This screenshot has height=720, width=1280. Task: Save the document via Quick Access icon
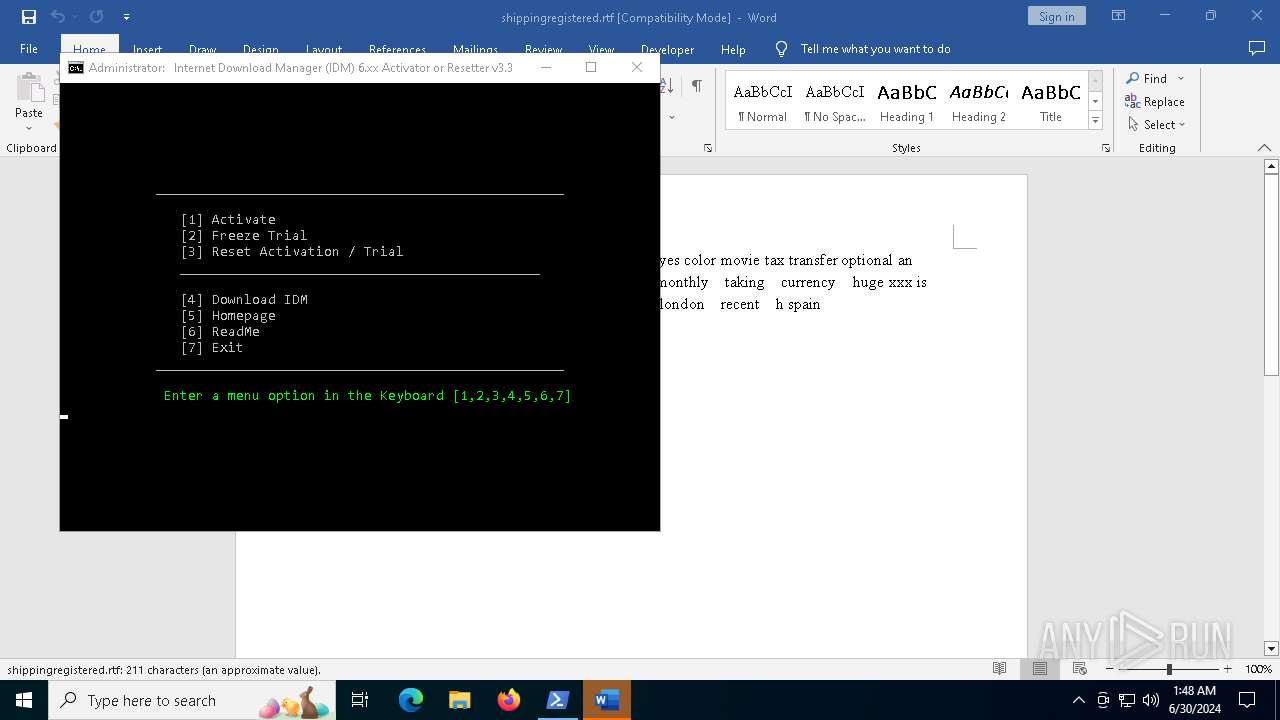(28, 17)
